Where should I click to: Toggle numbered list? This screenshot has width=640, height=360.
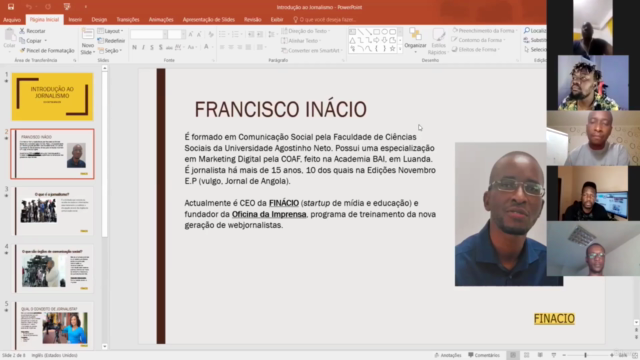pos(236,34)
